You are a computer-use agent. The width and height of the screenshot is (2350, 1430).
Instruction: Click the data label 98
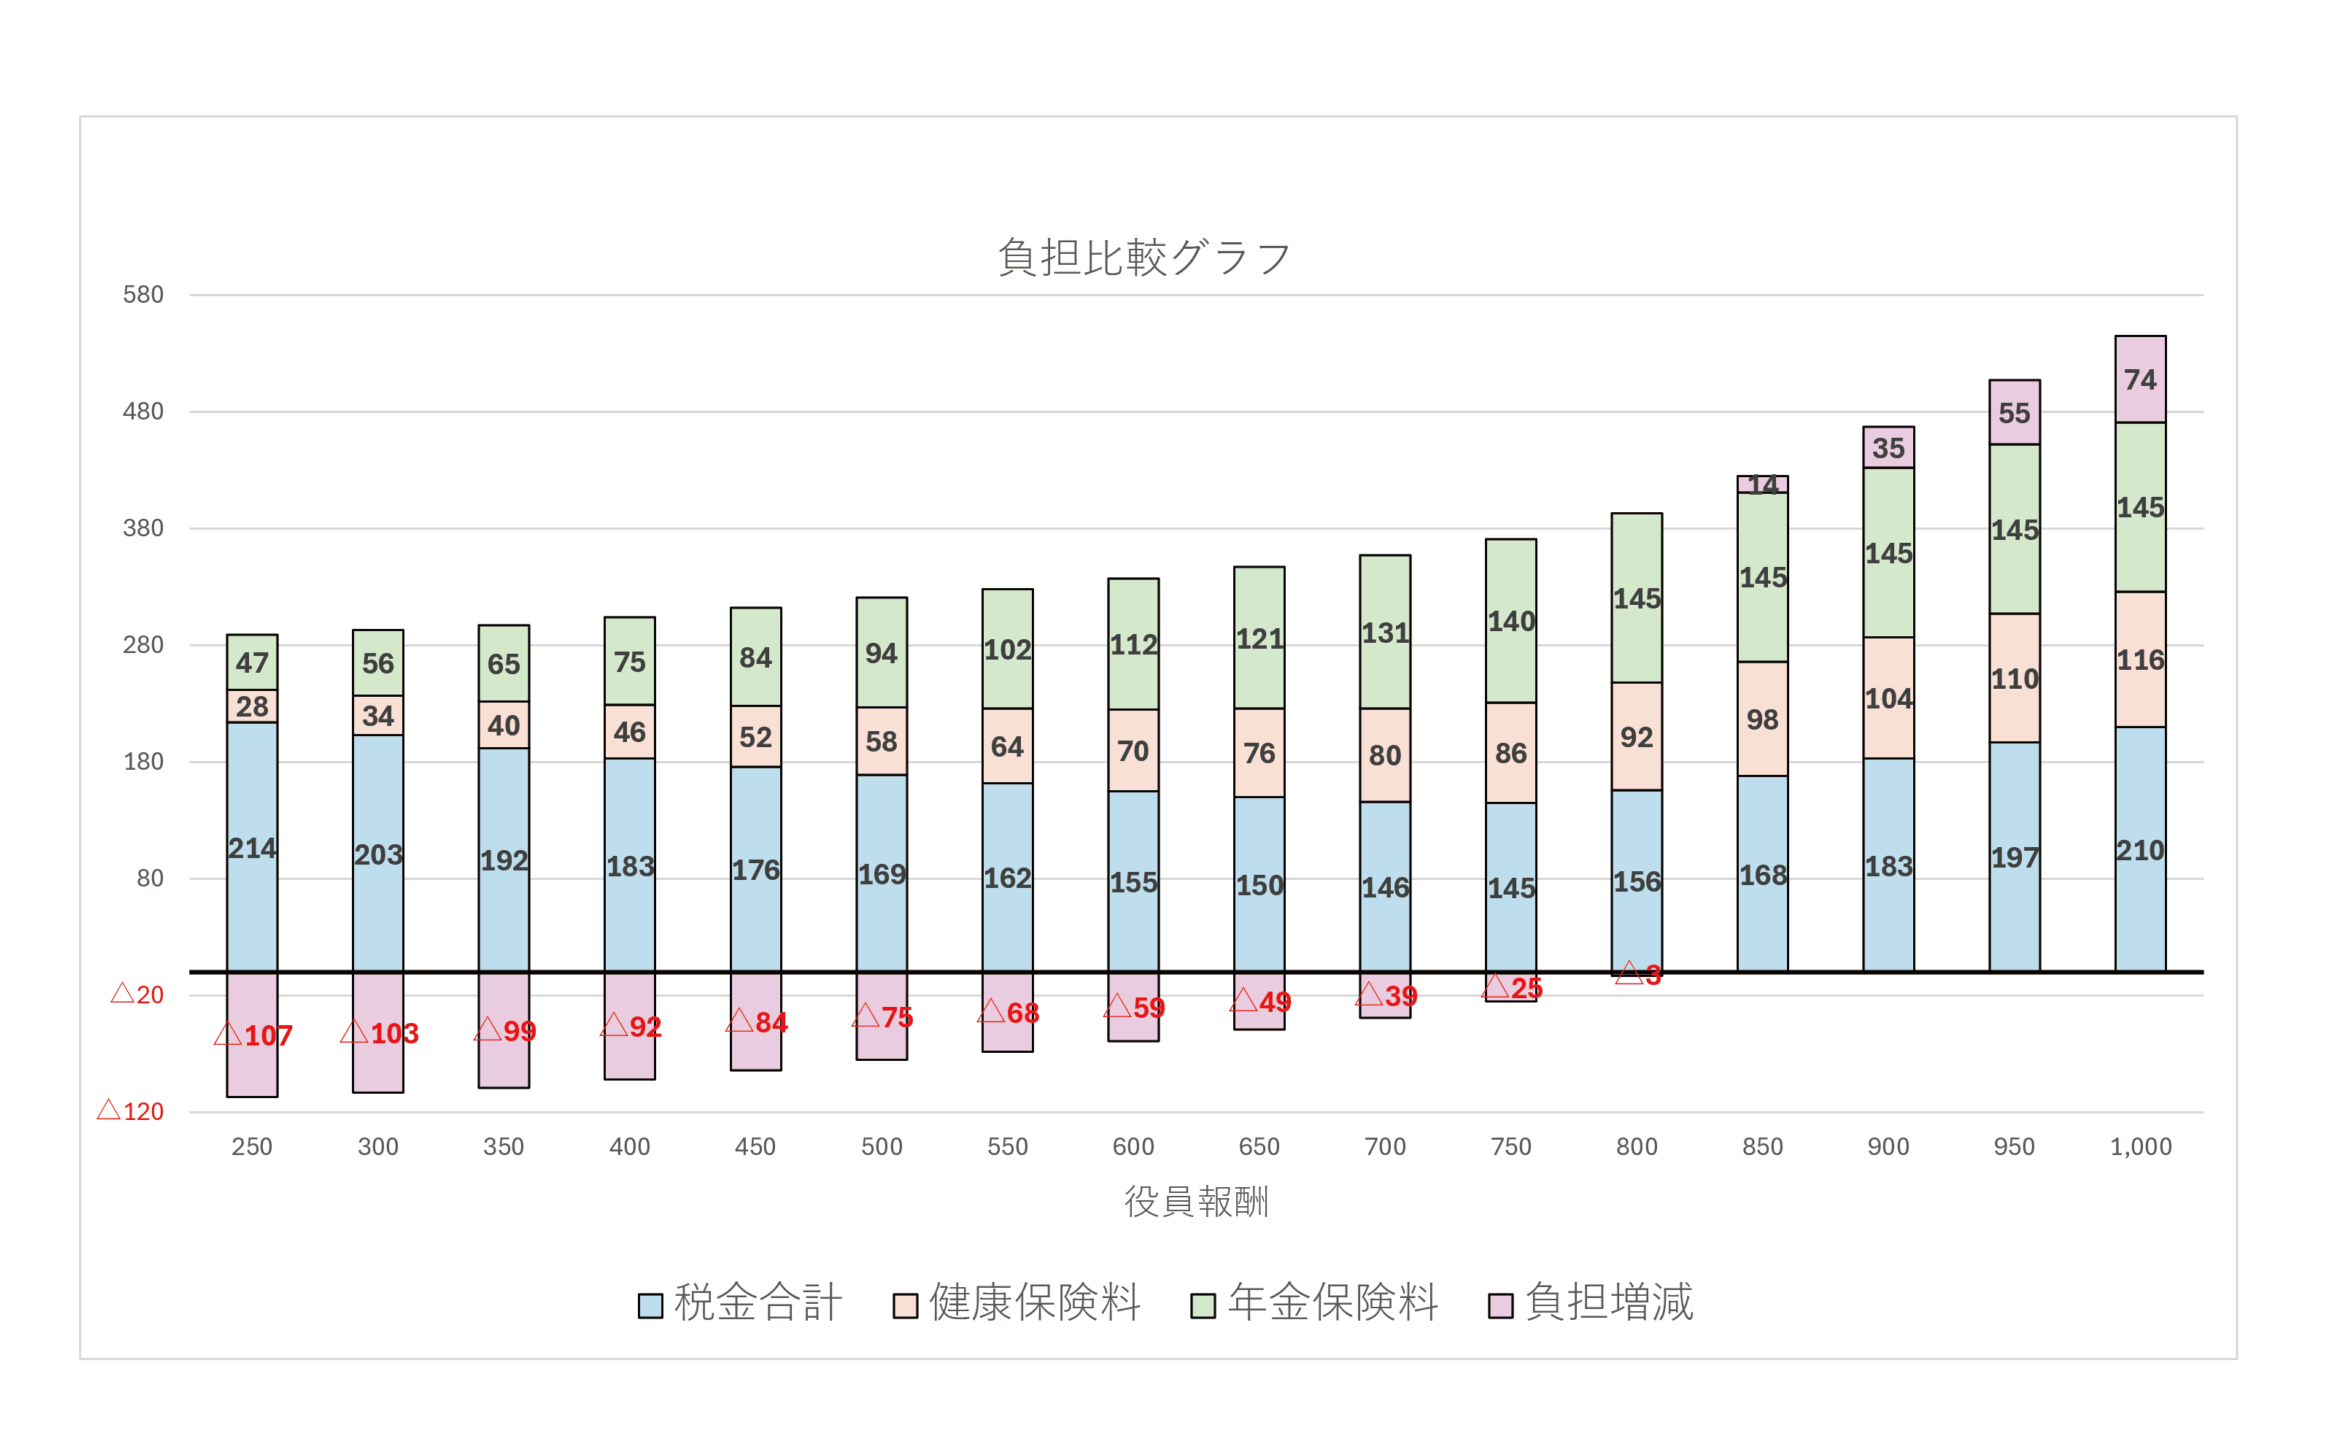point(1762,720)
